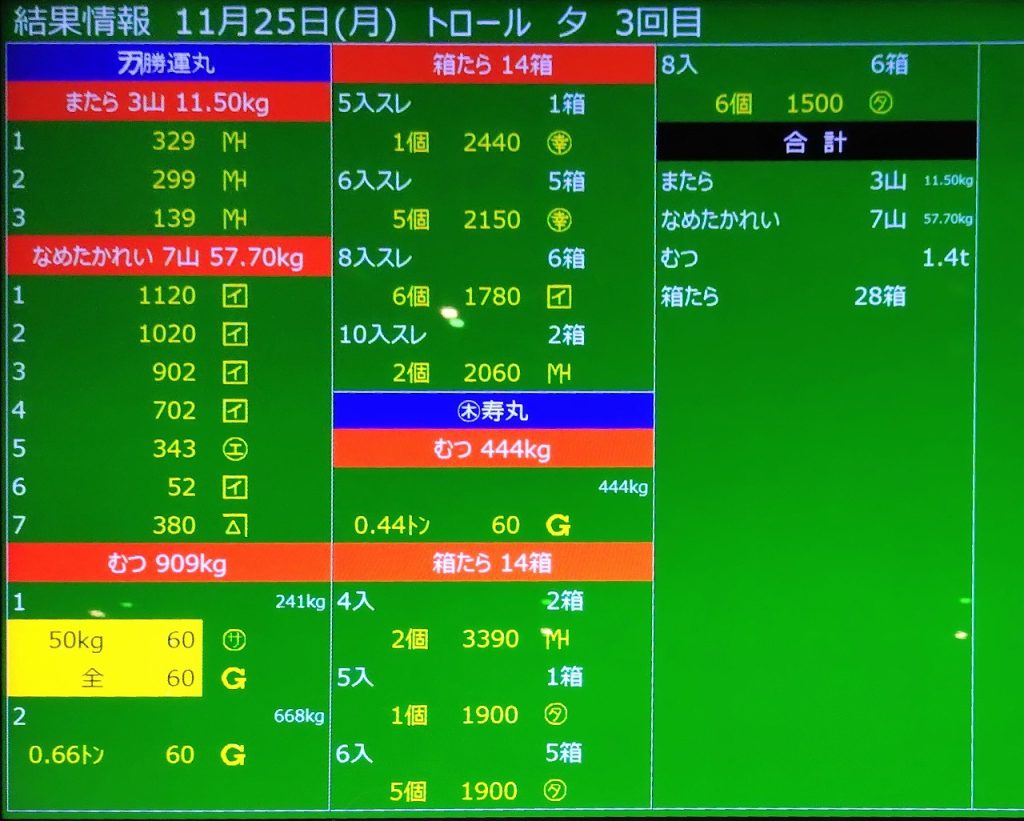Expand the またら 3山 11.50kg section

(x=168, y=104)
